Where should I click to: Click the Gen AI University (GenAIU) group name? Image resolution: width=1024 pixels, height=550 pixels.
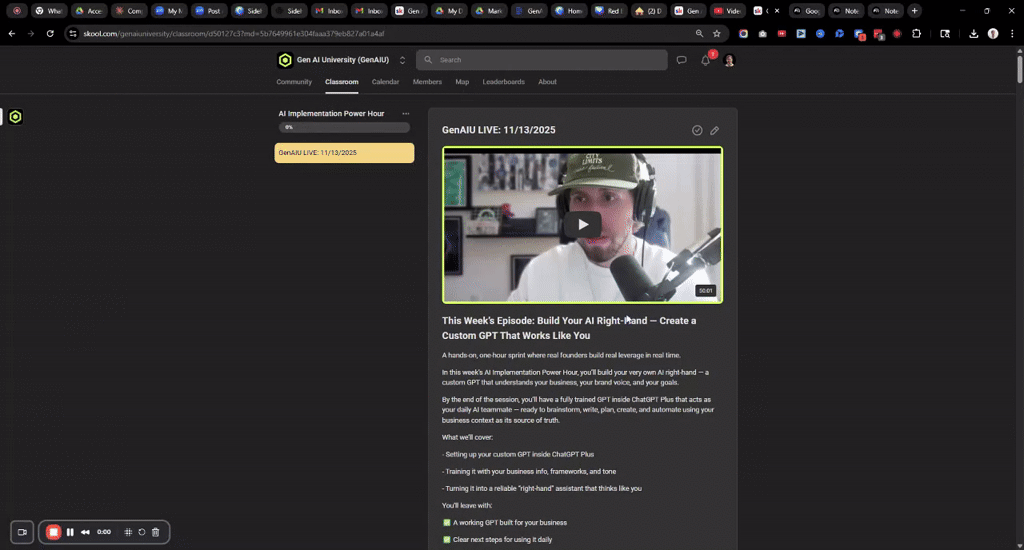click(342, 60)
